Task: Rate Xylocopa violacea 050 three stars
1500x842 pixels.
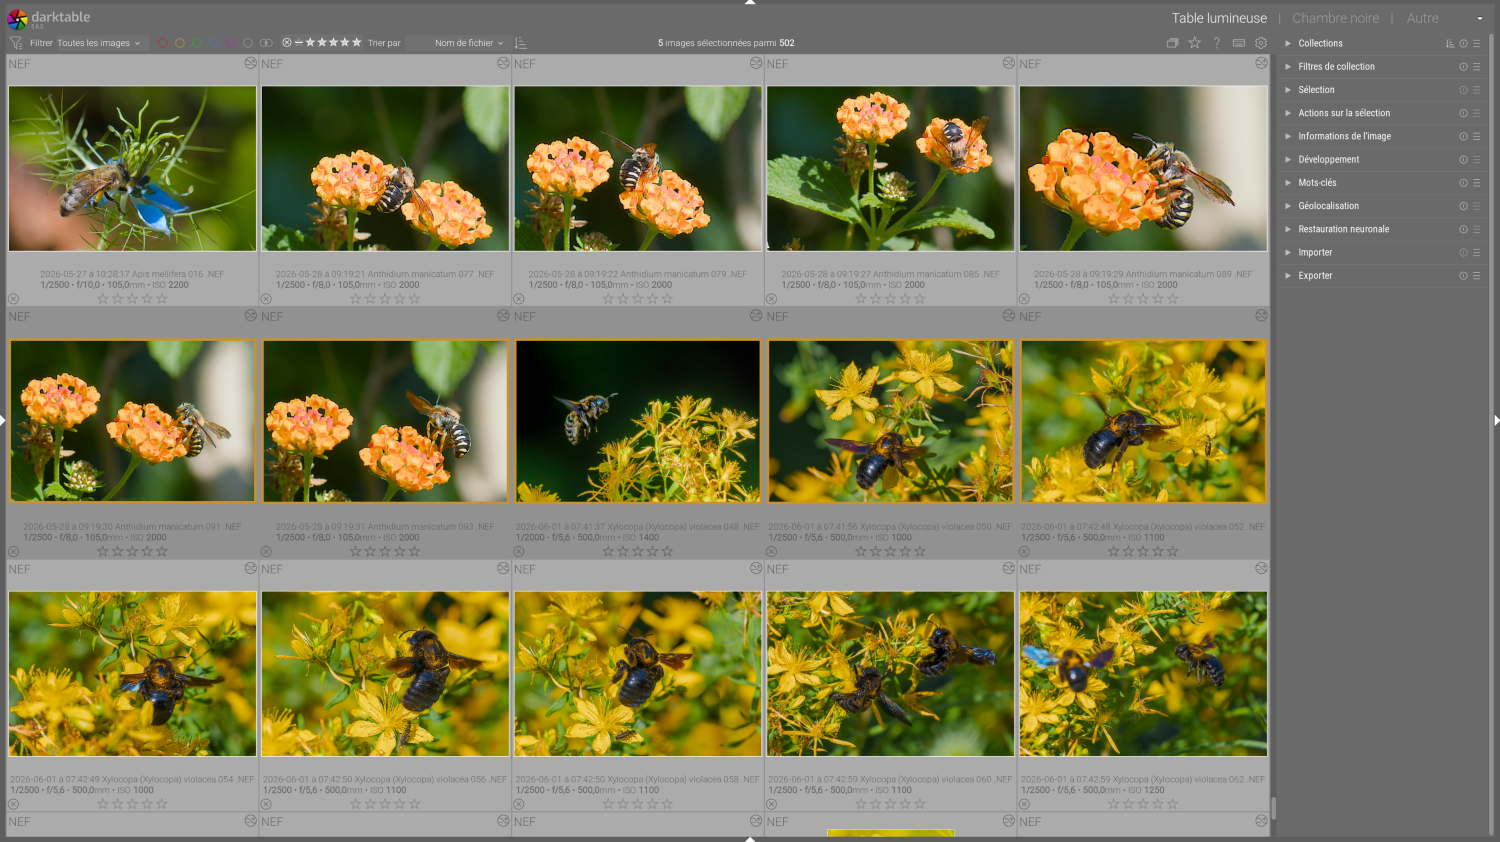Action: [x=890, y=552]
